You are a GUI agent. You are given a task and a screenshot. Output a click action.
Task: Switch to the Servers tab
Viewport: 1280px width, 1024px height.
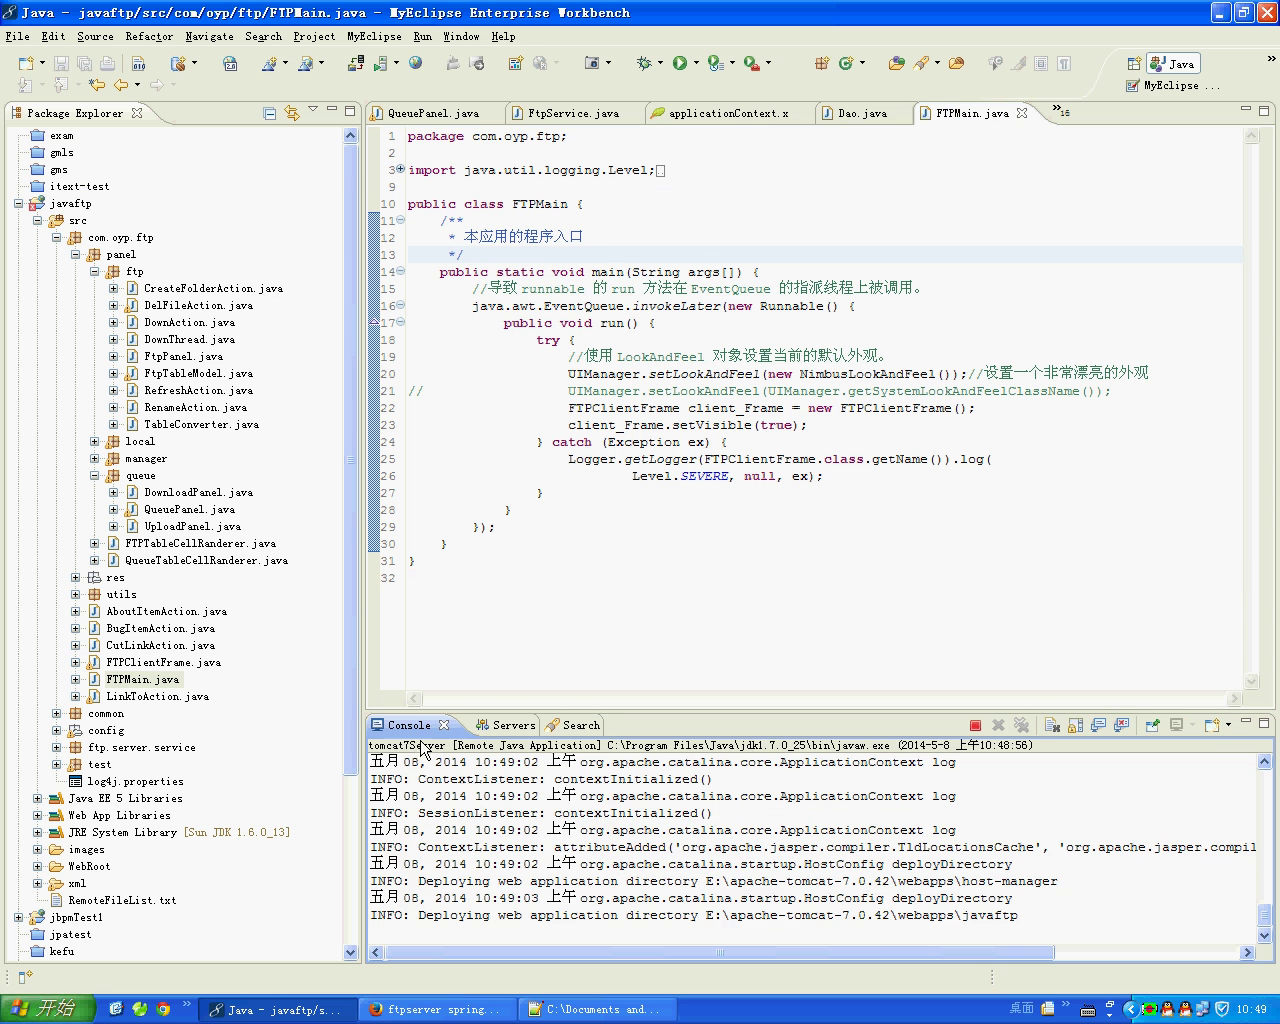506,725
